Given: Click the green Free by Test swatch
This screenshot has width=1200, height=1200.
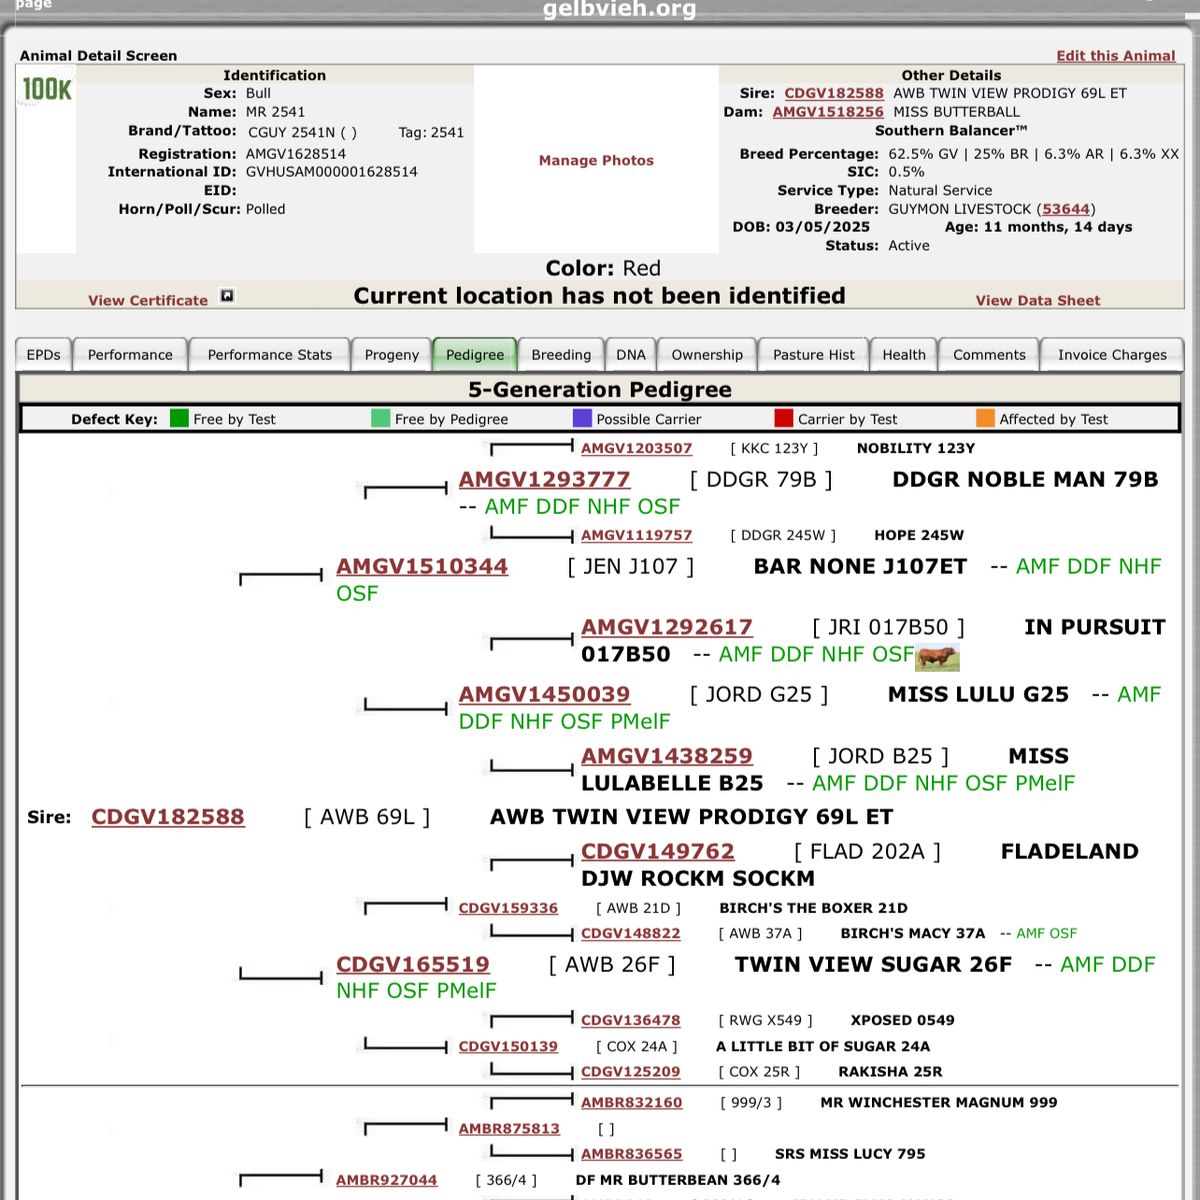Looking at the screenshot, I should pyautogui.click(x=179, y=418).
